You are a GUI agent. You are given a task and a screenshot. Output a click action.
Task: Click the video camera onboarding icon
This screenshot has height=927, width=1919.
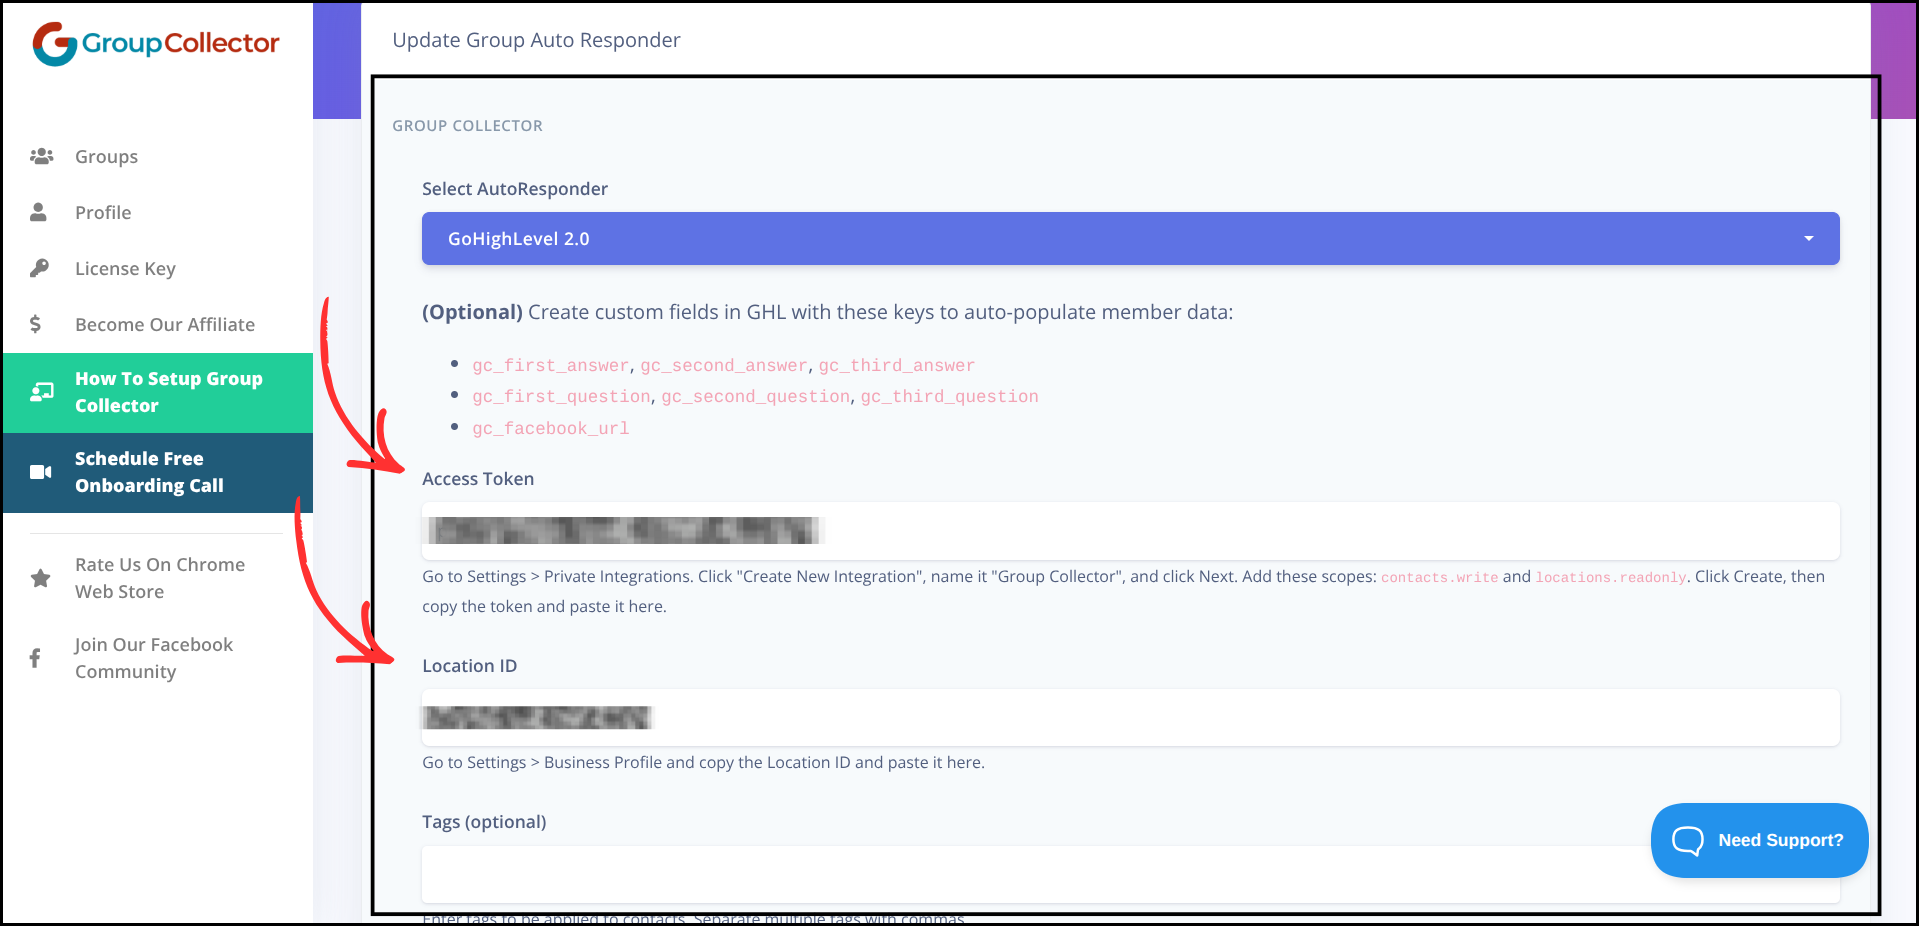click(x=41, y=472)
